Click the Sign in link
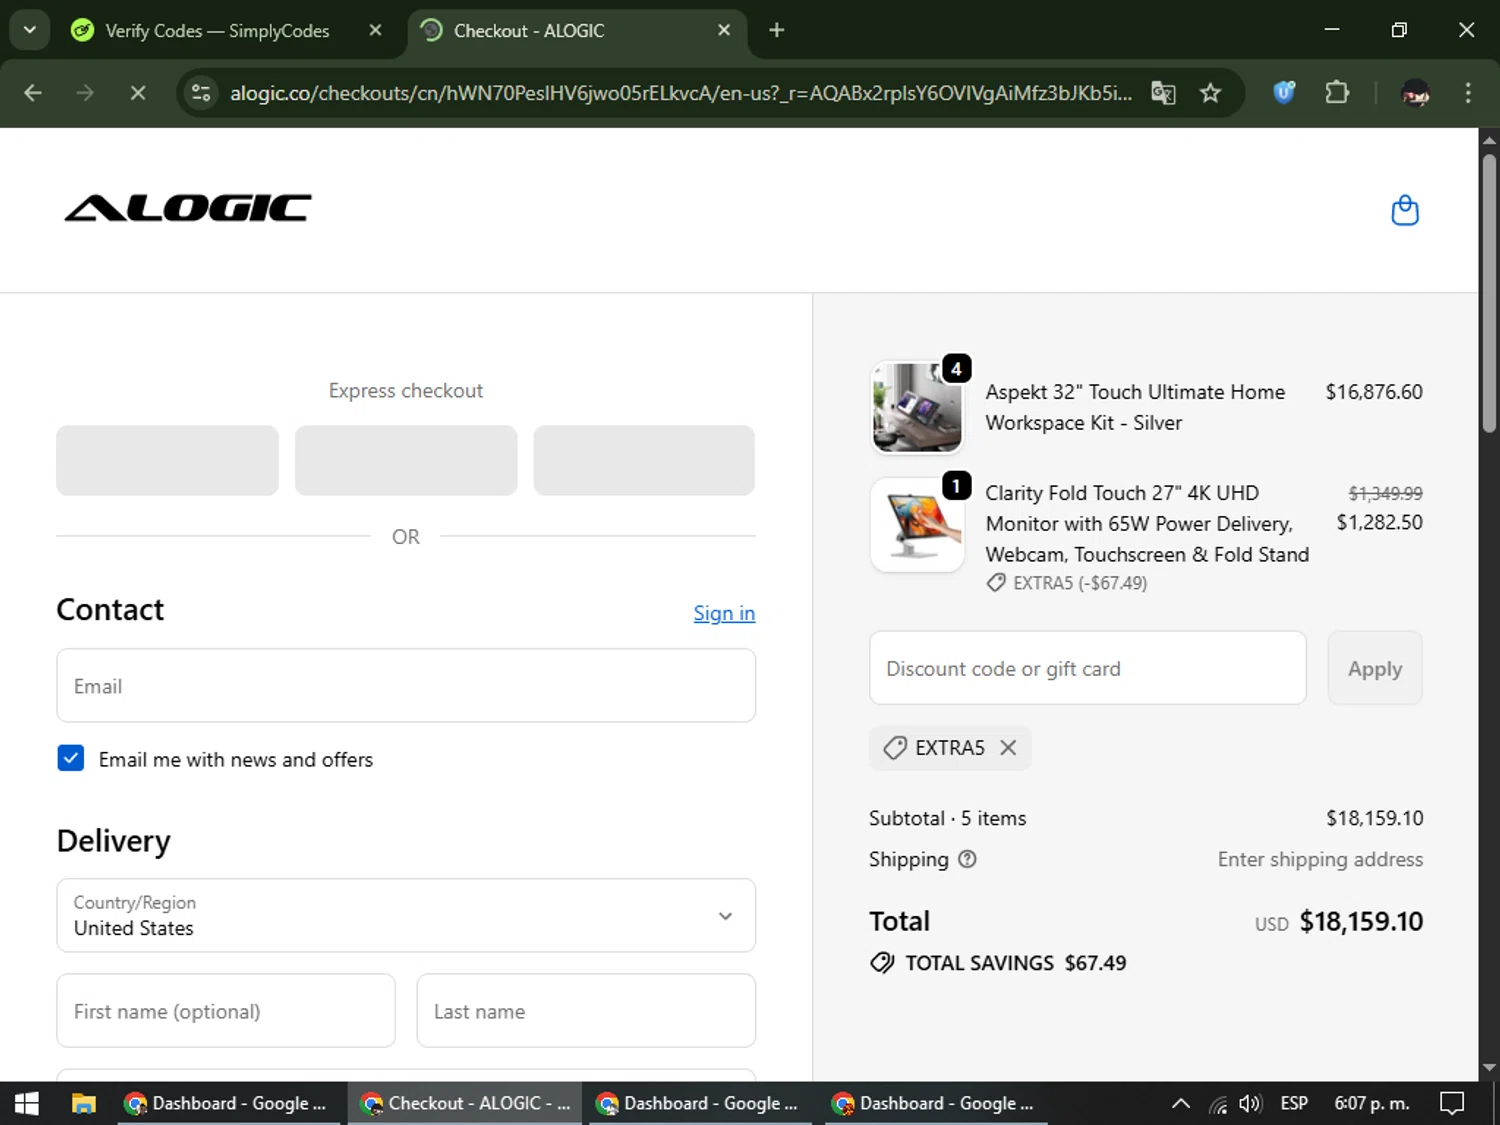The height and width of the screenshot is (1125, 1500). click(x=724, y=613)
